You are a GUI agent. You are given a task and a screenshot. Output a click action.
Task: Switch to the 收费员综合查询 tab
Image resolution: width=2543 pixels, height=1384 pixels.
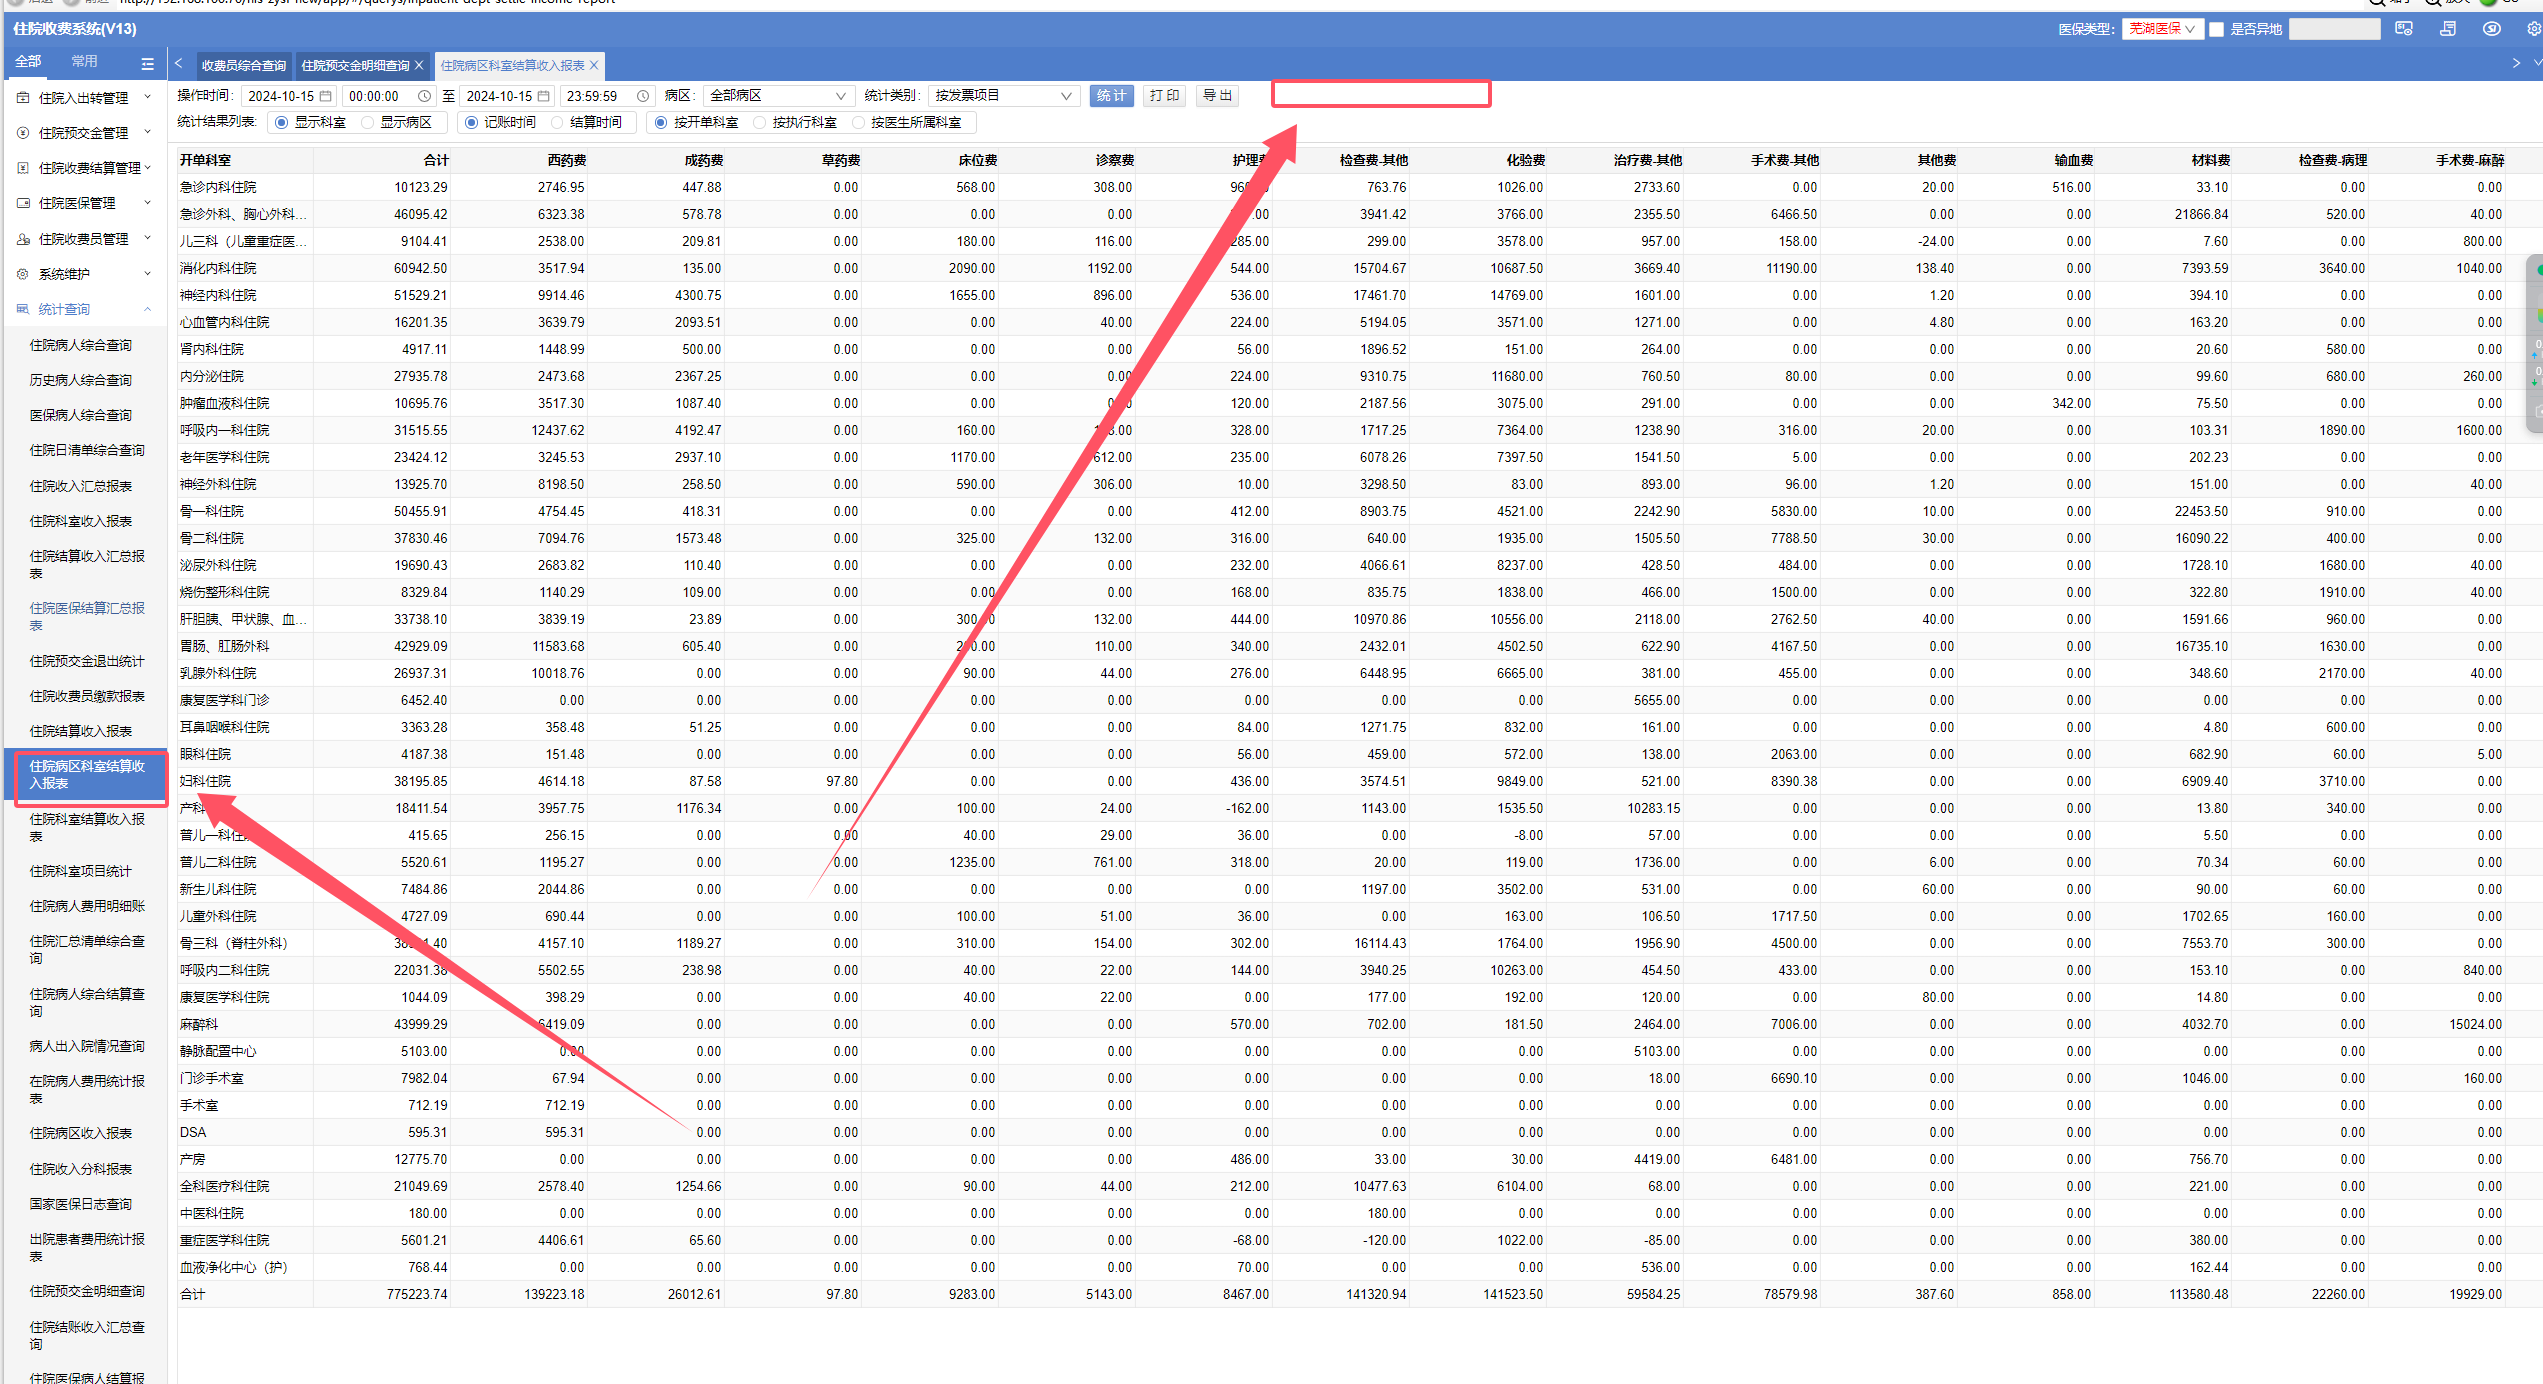(x=243, y=65)
